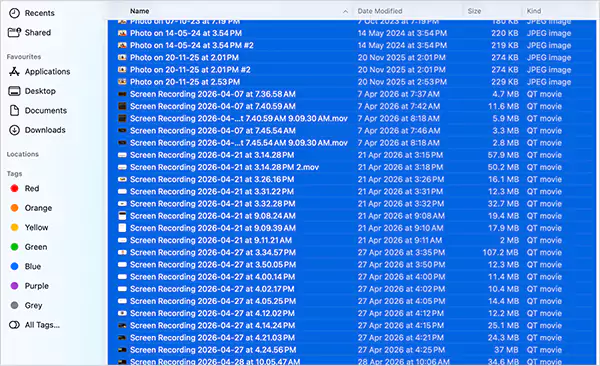Click date 7 Apr 2026 at 7:37 AM

[399, 94]
